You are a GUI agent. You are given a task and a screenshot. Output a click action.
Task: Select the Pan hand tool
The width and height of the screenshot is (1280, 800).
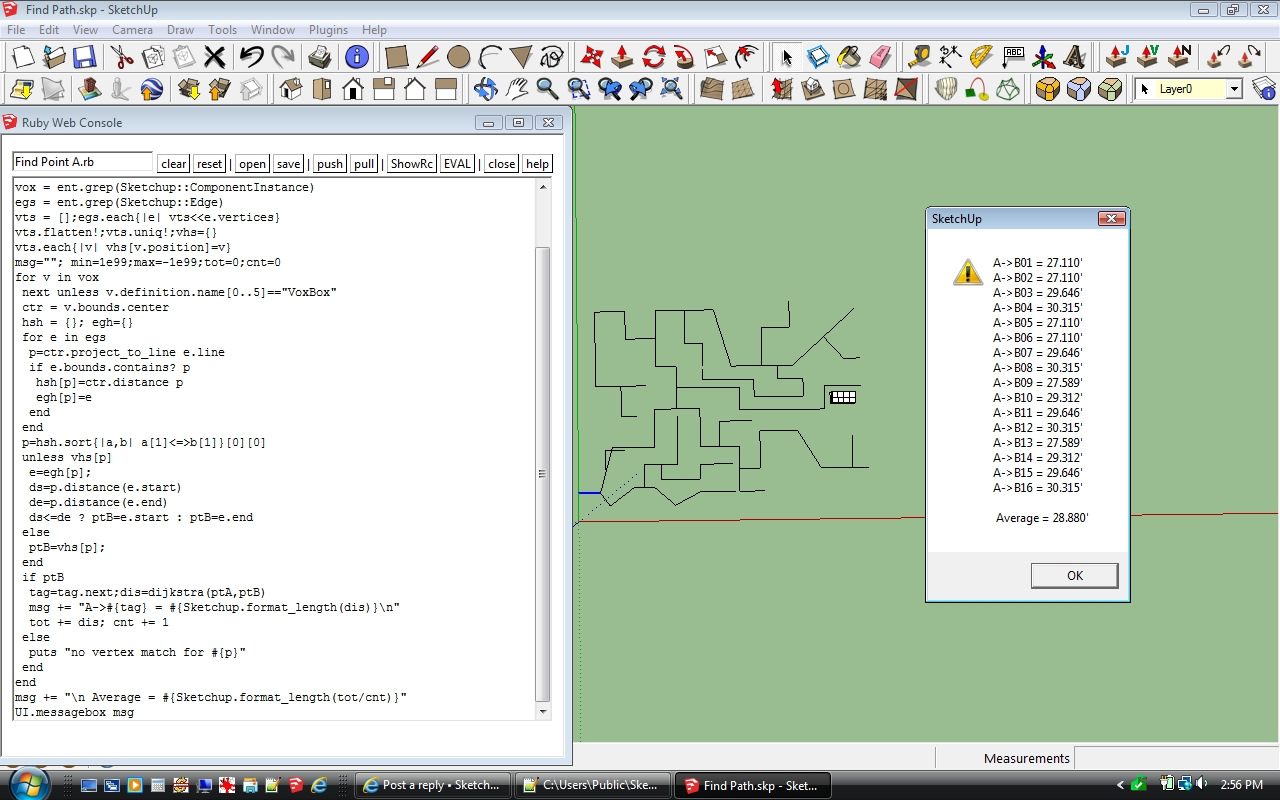tap(517, 89)
